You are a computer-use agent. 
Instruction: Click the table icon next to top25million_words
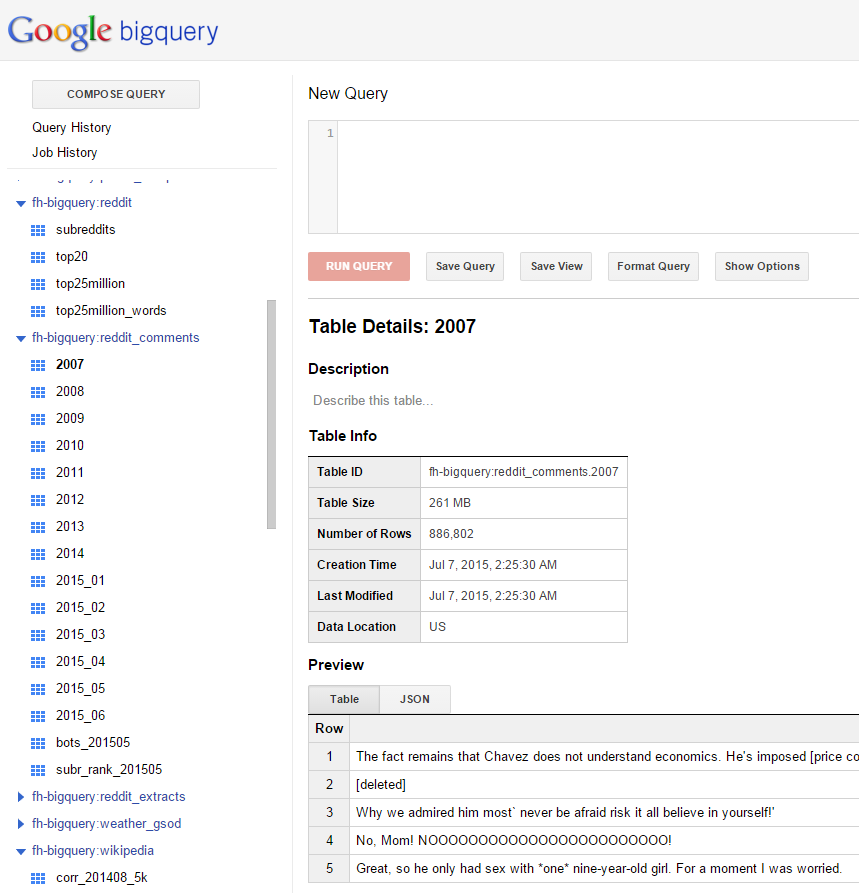39,311
